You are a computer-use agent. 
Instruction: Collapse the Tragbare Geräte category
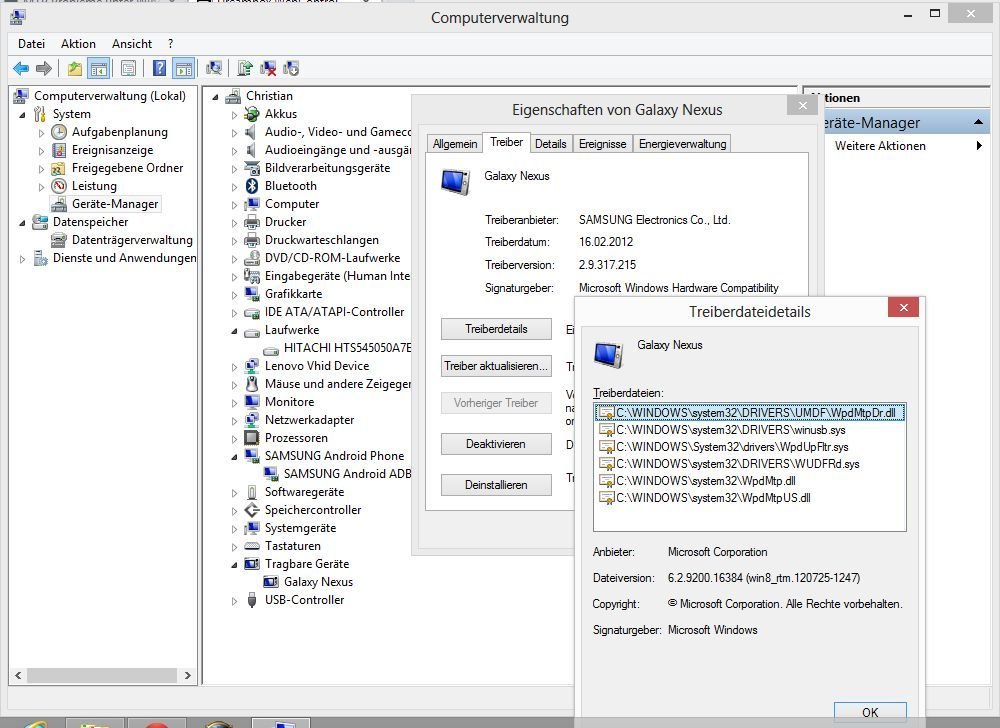click(234, 565)
